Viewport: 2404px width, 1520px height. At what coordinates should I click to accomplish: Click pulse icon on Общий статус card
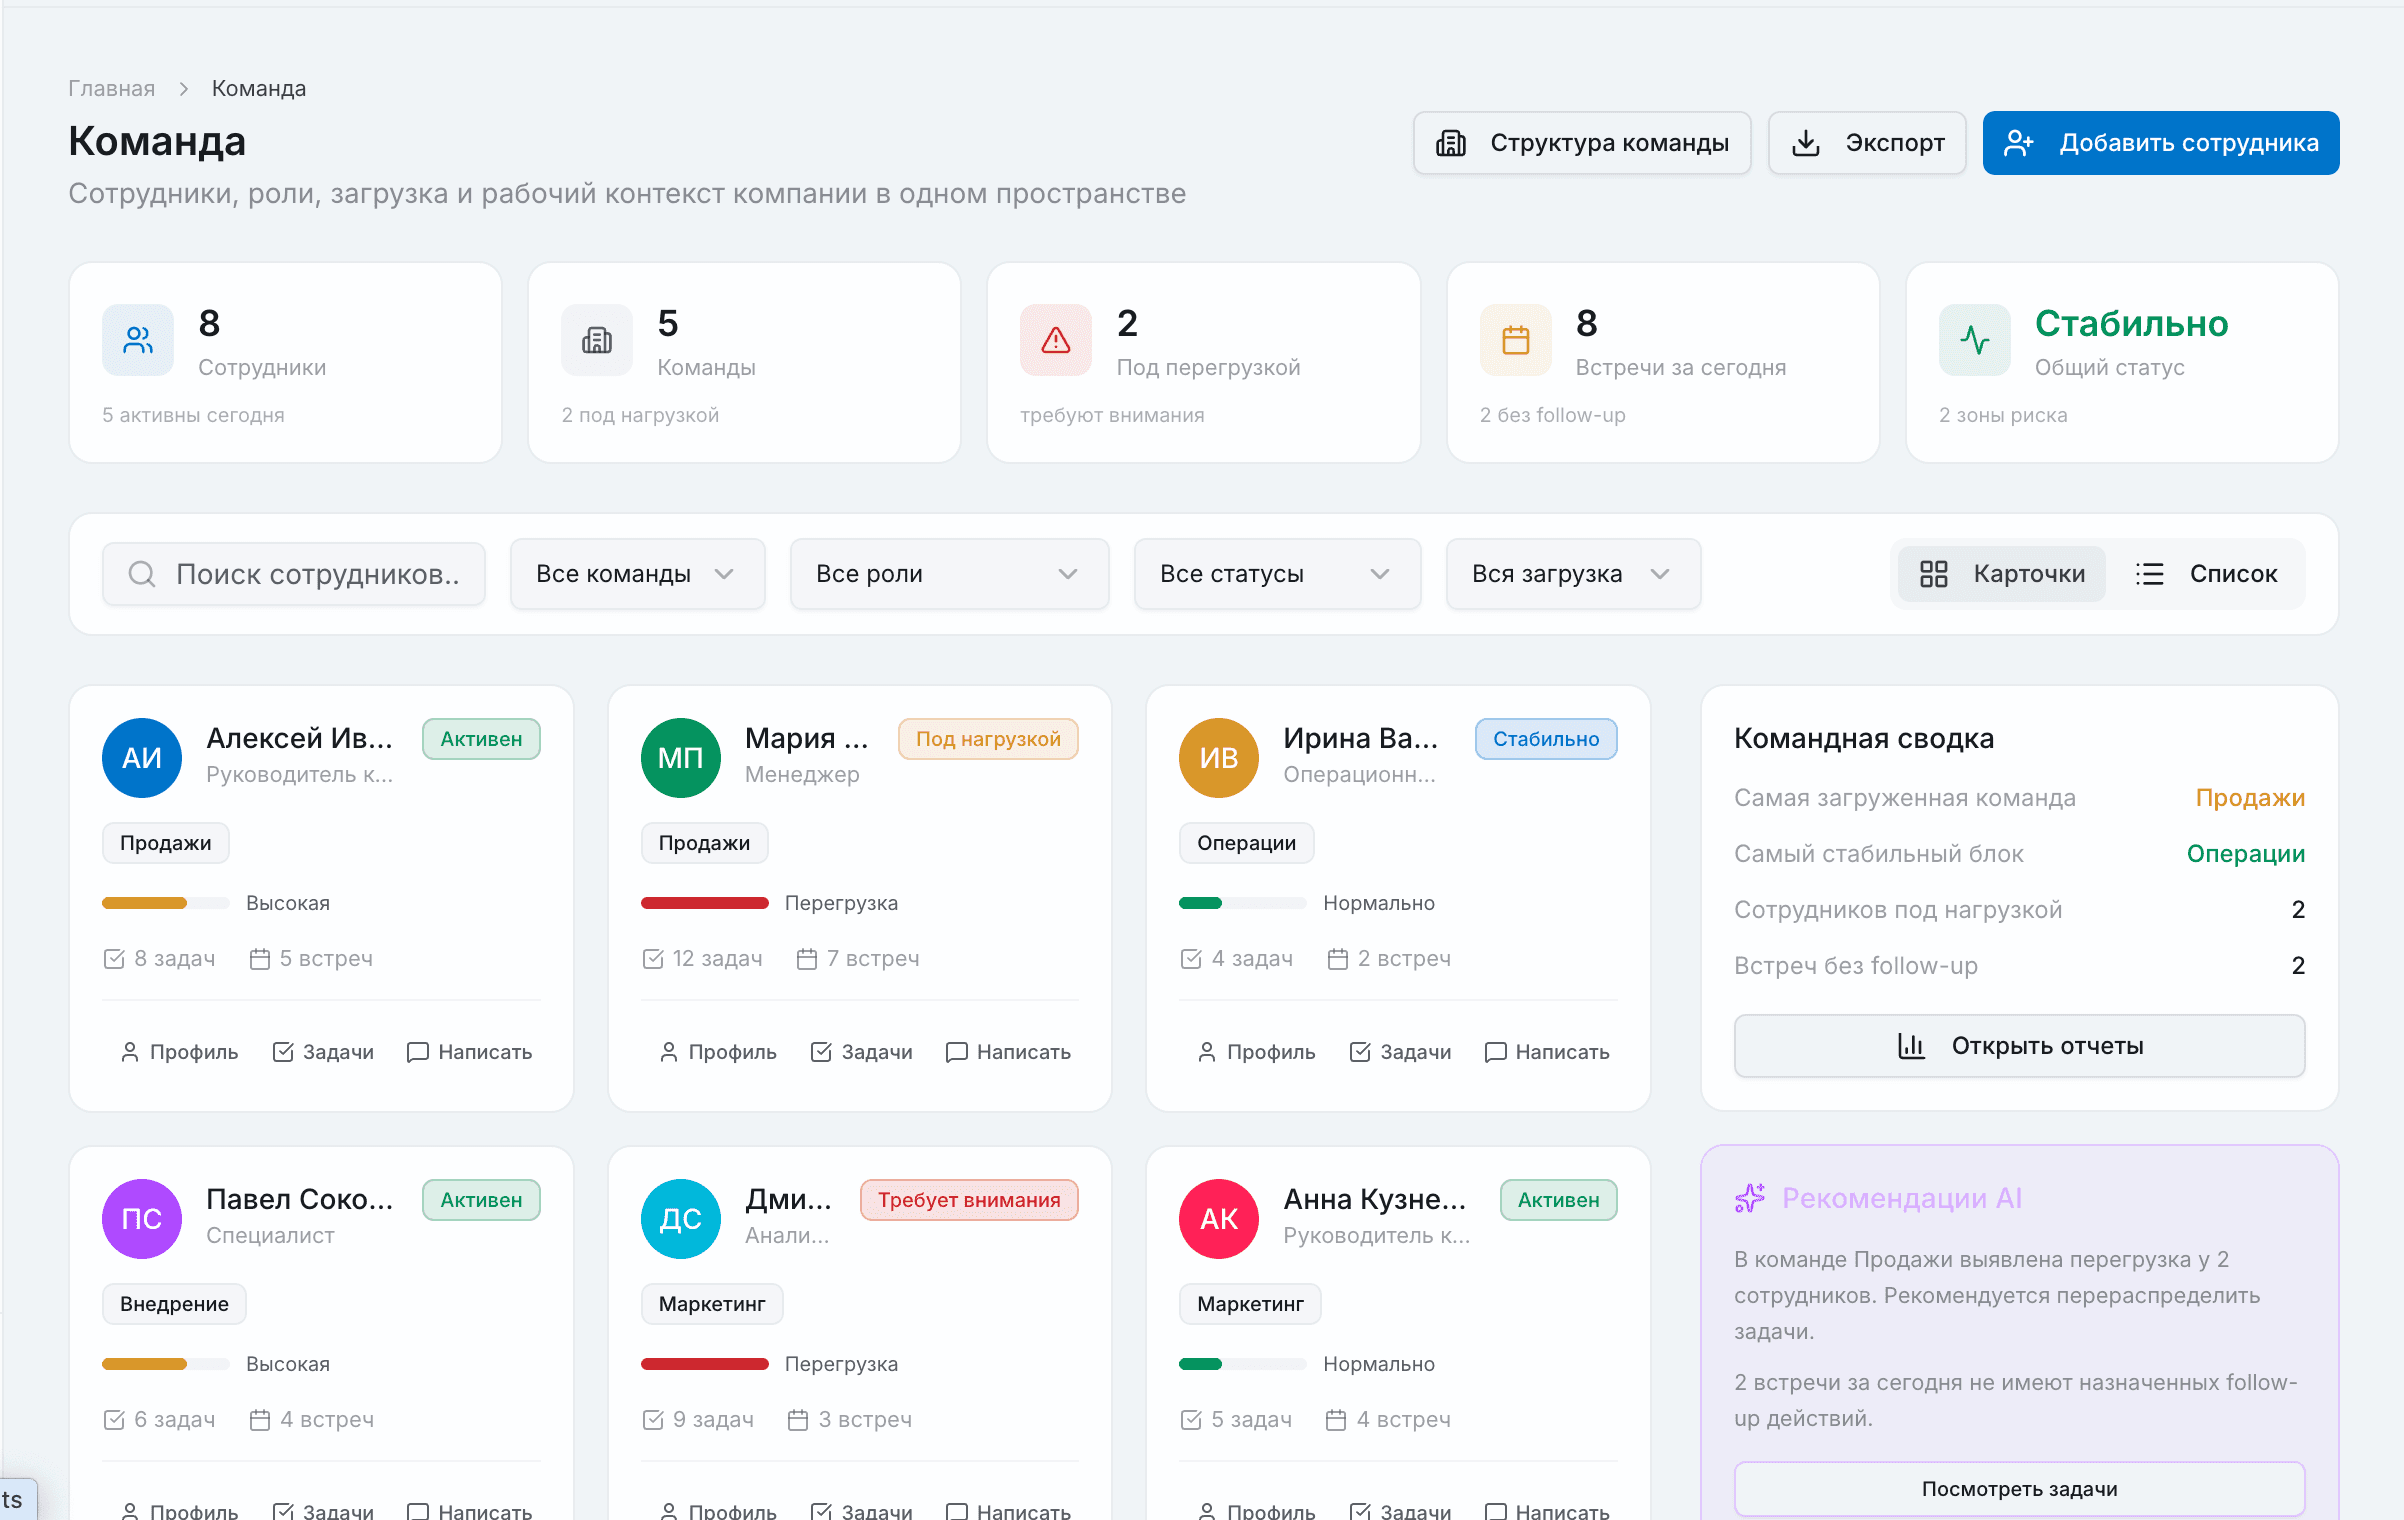point(1974,339)
